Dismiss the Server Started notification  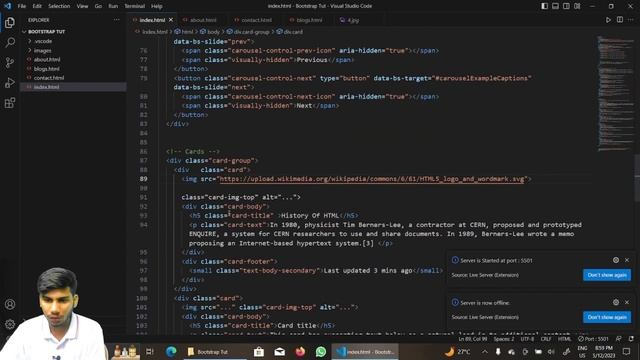click(627, 260)
